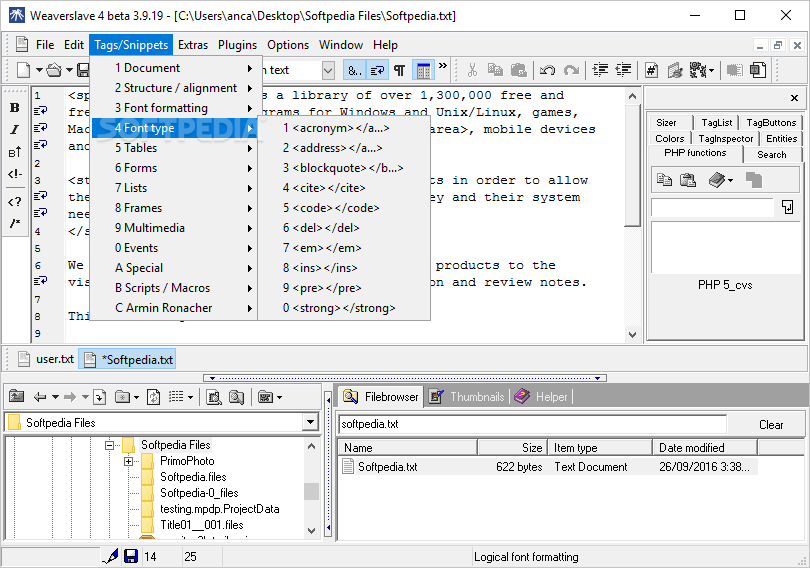This screenshot has width=810, height=568.
Task: Open the 5 Tables submenu
Action: (176, 148)
